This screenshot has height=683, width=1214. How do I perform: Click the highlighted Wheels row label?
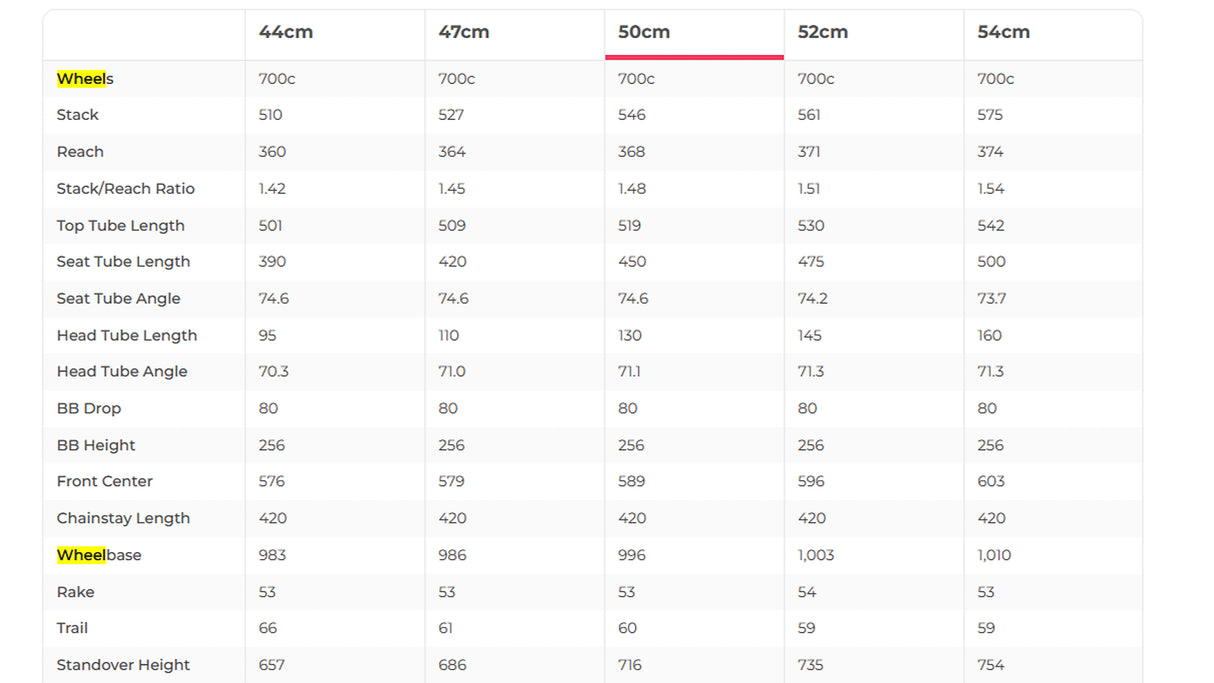[85, 79]
